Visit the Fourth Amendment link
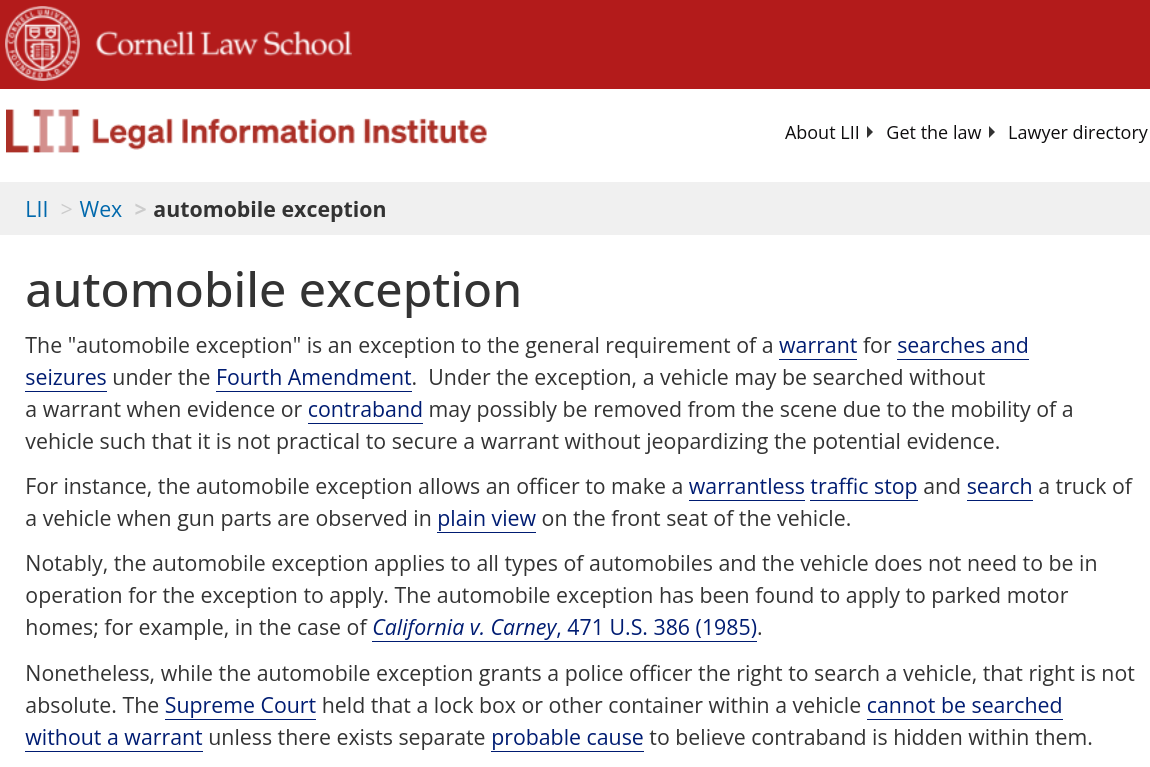Image resolution: width=1150 pixels, height=767 pixels. click(313, 378)
